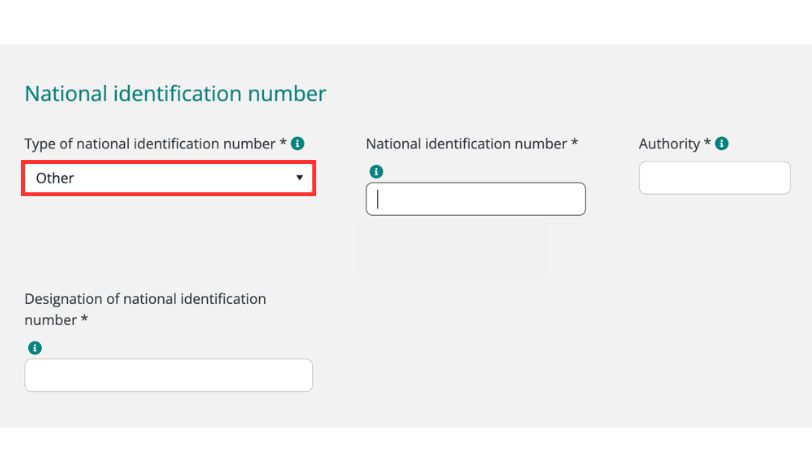Show the Authority field info tooltip
The width and height of the screenshot is (812, 457).
point(722,144)
